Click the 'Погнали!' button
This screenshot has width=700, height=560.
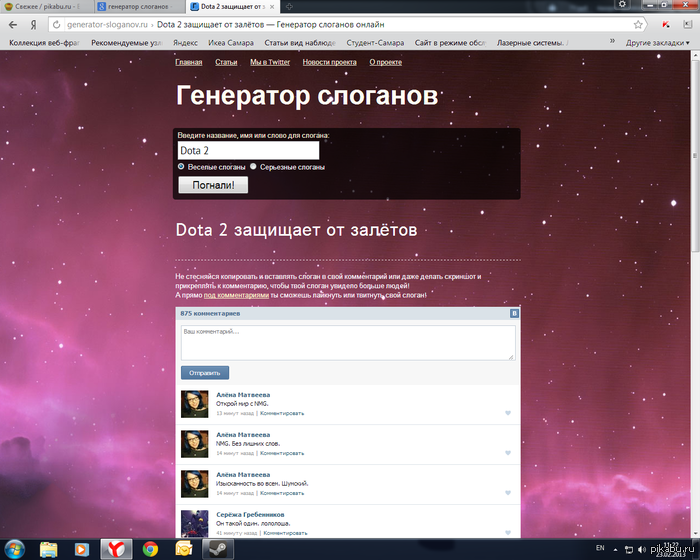pos(213,185)
